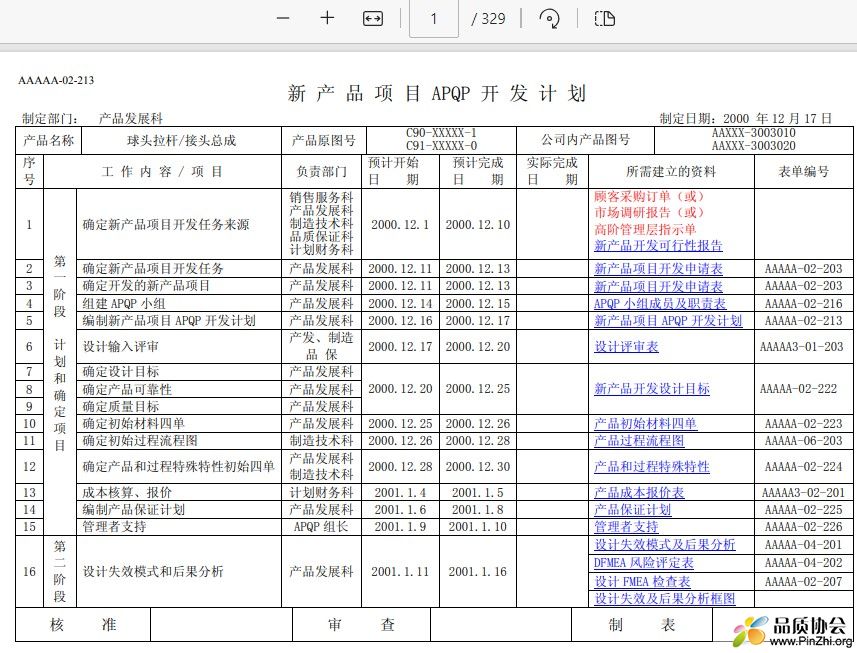This screenshot has width=857, height=653.
Task: Zoom in with the plus icon
Action: click(x=327, y=18)
